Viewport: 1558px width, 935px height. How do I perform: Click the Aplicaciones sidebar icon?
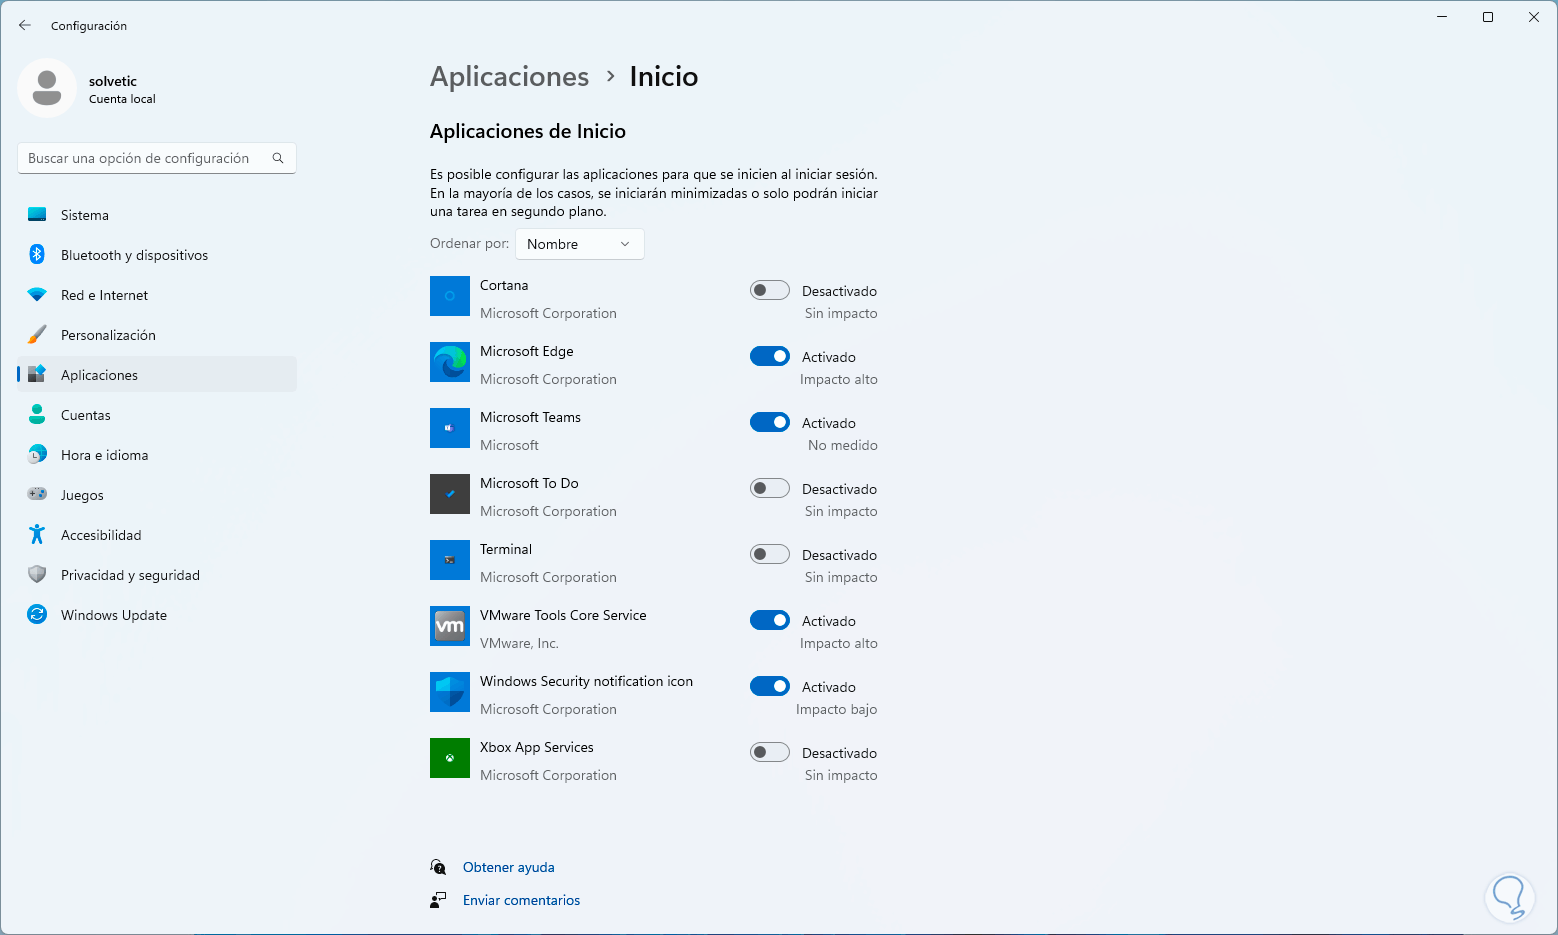pyautogui.click(x=37, y=375)
